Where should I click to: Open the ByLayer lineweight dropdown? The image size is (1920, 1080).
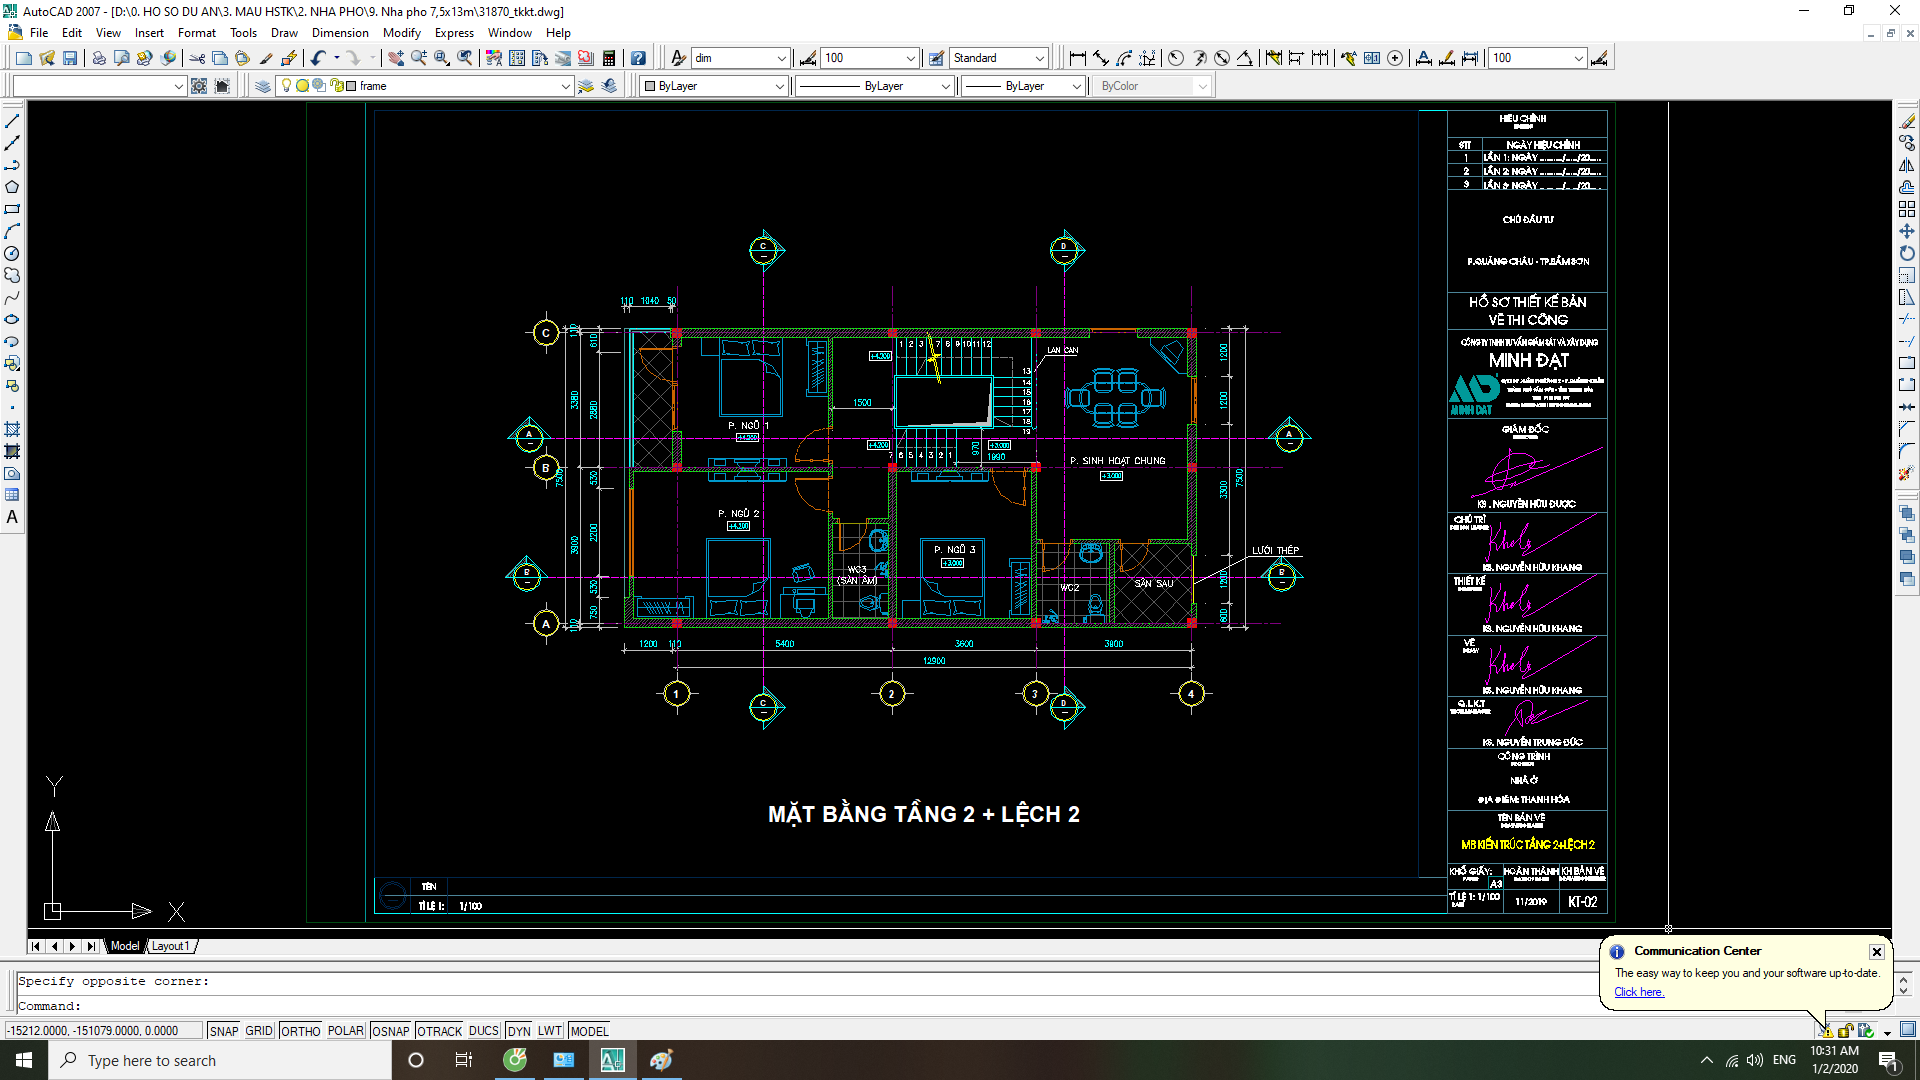tap(1023, 86)
